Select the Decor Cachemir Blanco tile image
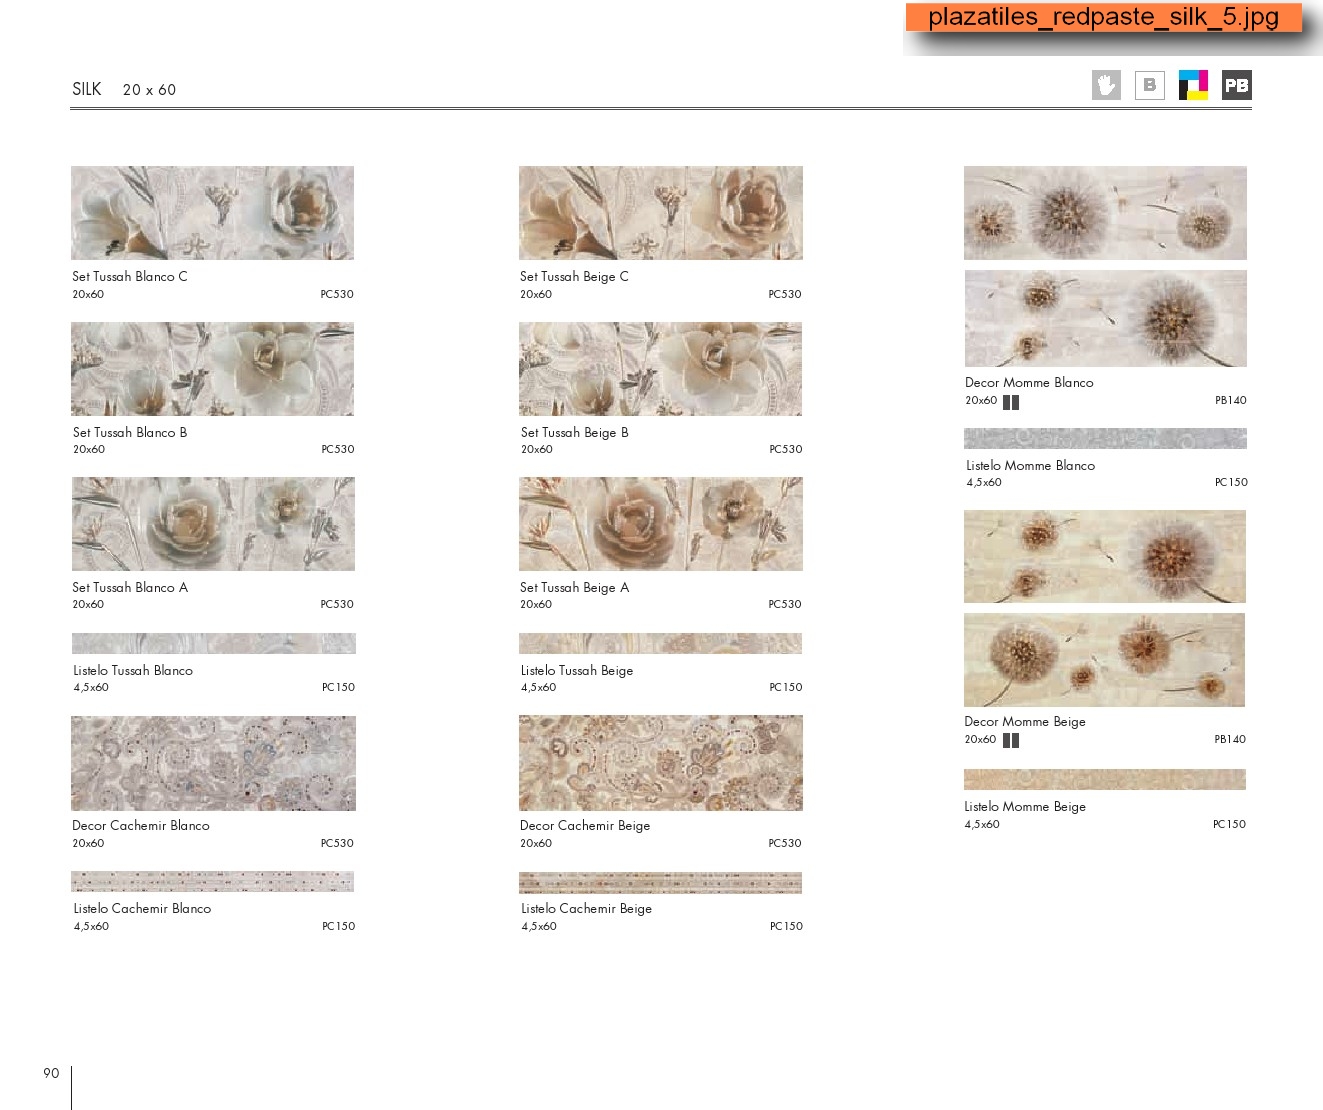1323x1110 pixels. click(213, 763)
